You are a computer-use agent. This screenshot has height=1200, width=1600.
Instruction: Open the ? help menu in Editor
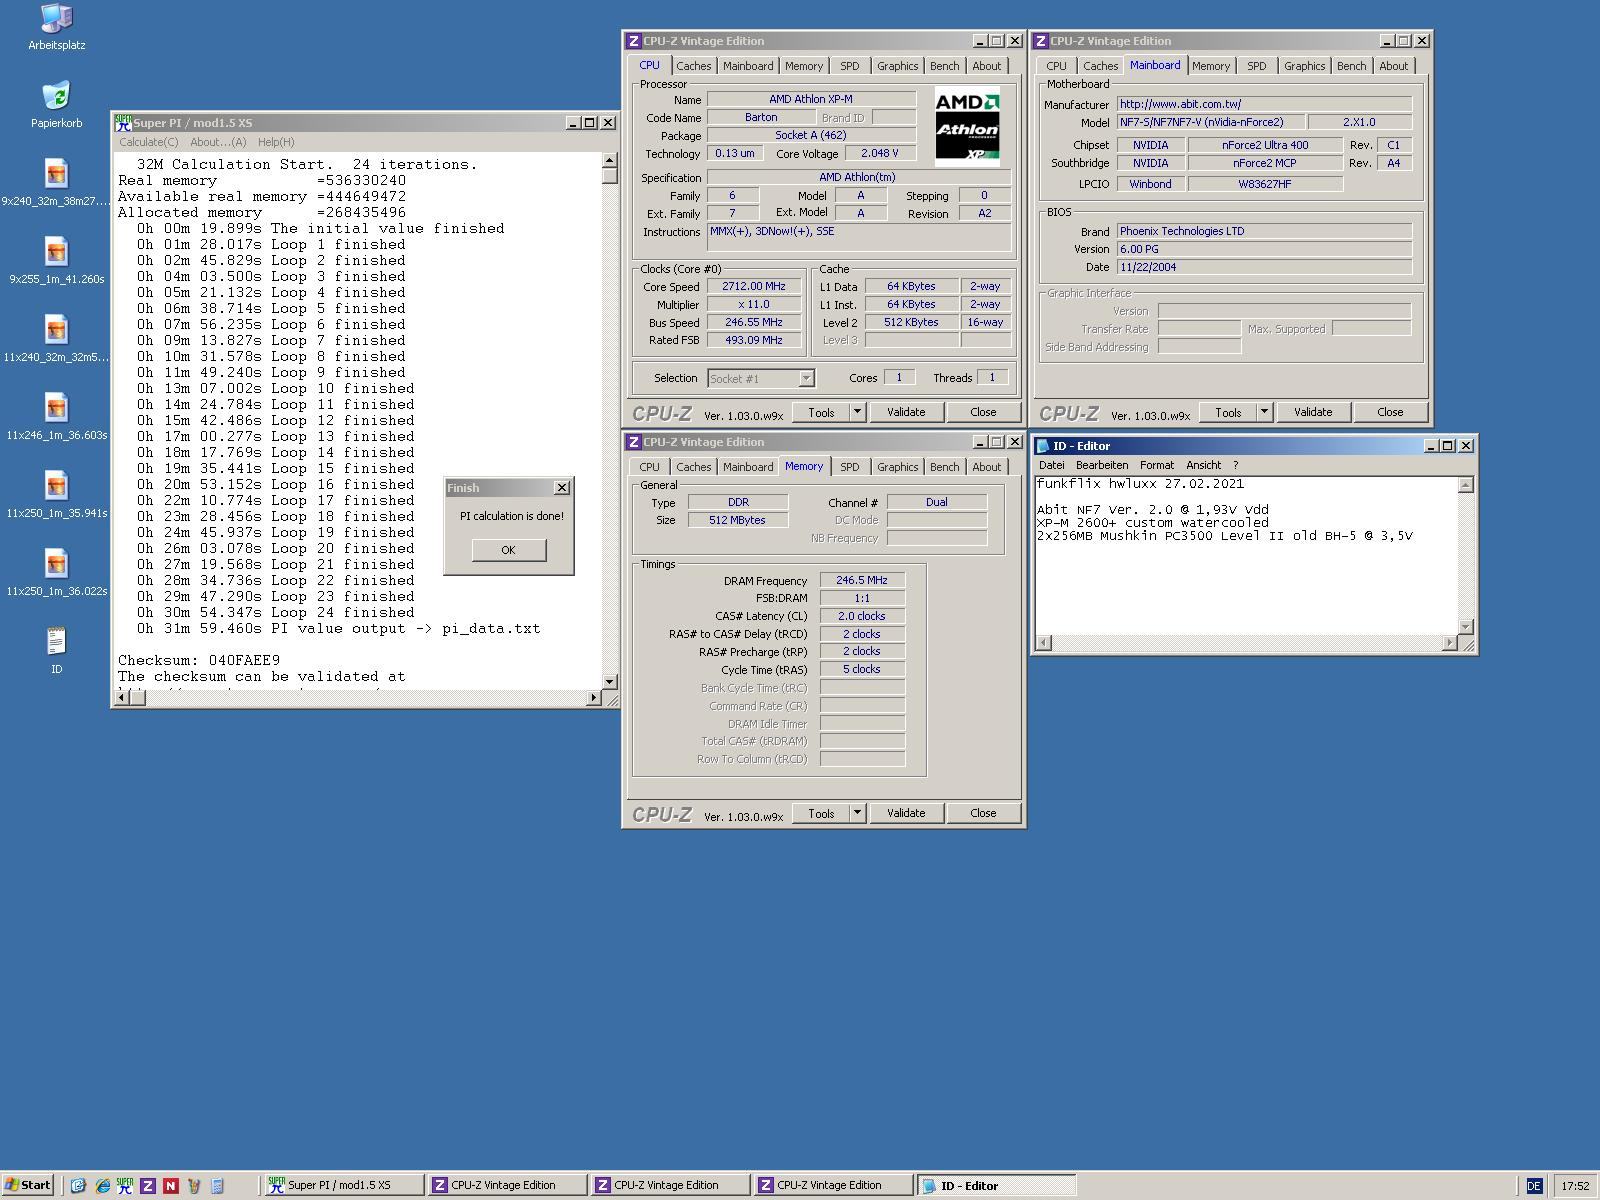(1236, 465)
